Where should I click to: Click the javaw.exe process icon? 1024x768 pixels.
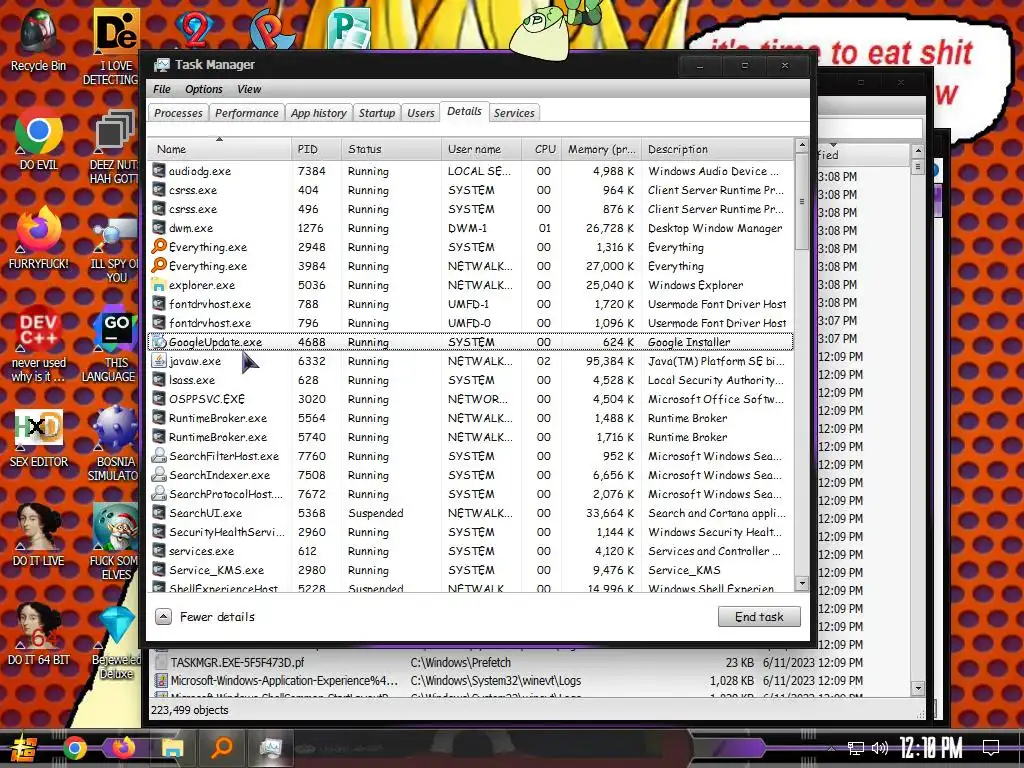[x=159, y=360]
